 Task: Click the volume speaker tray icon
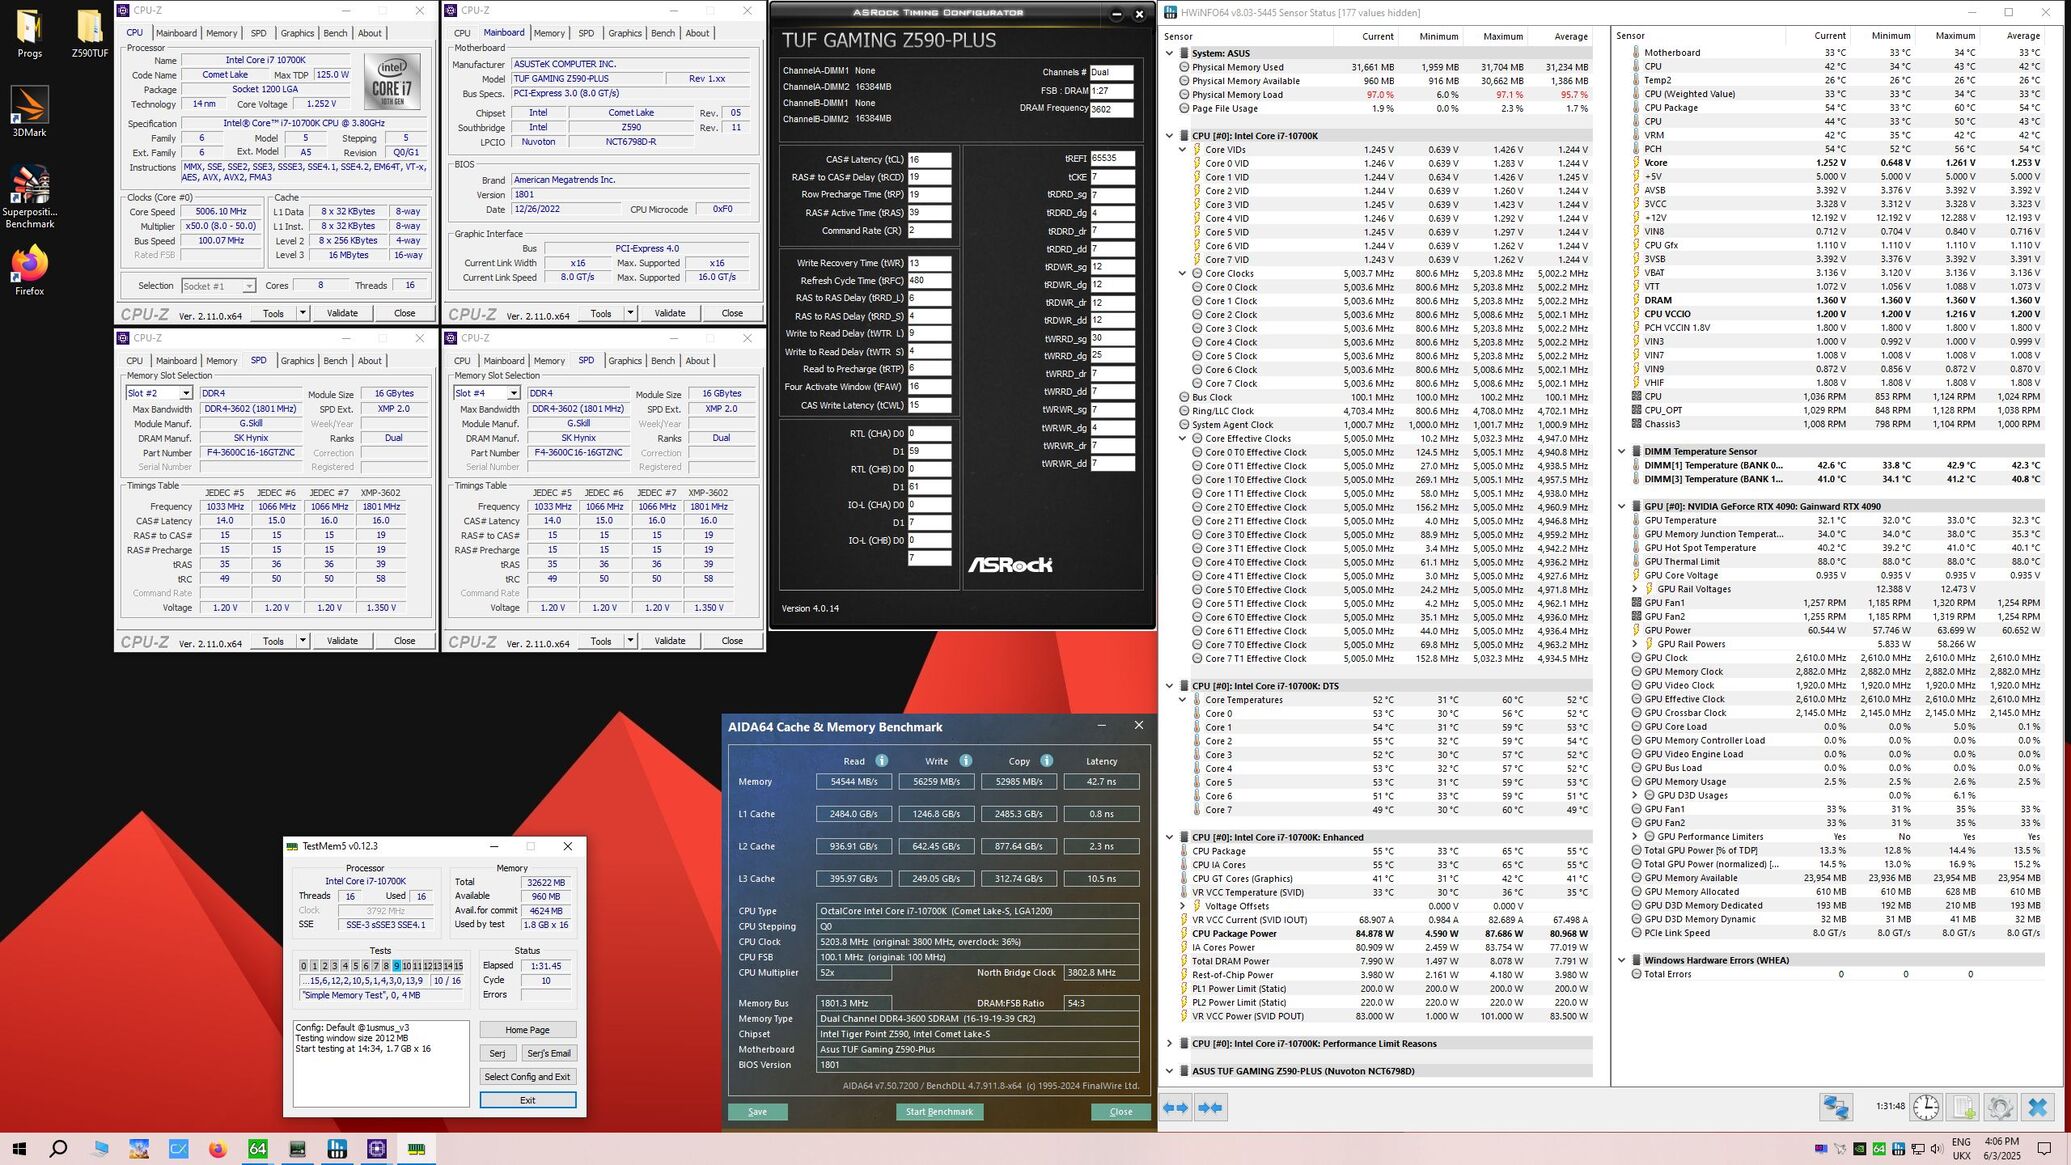[1936, 1149]
